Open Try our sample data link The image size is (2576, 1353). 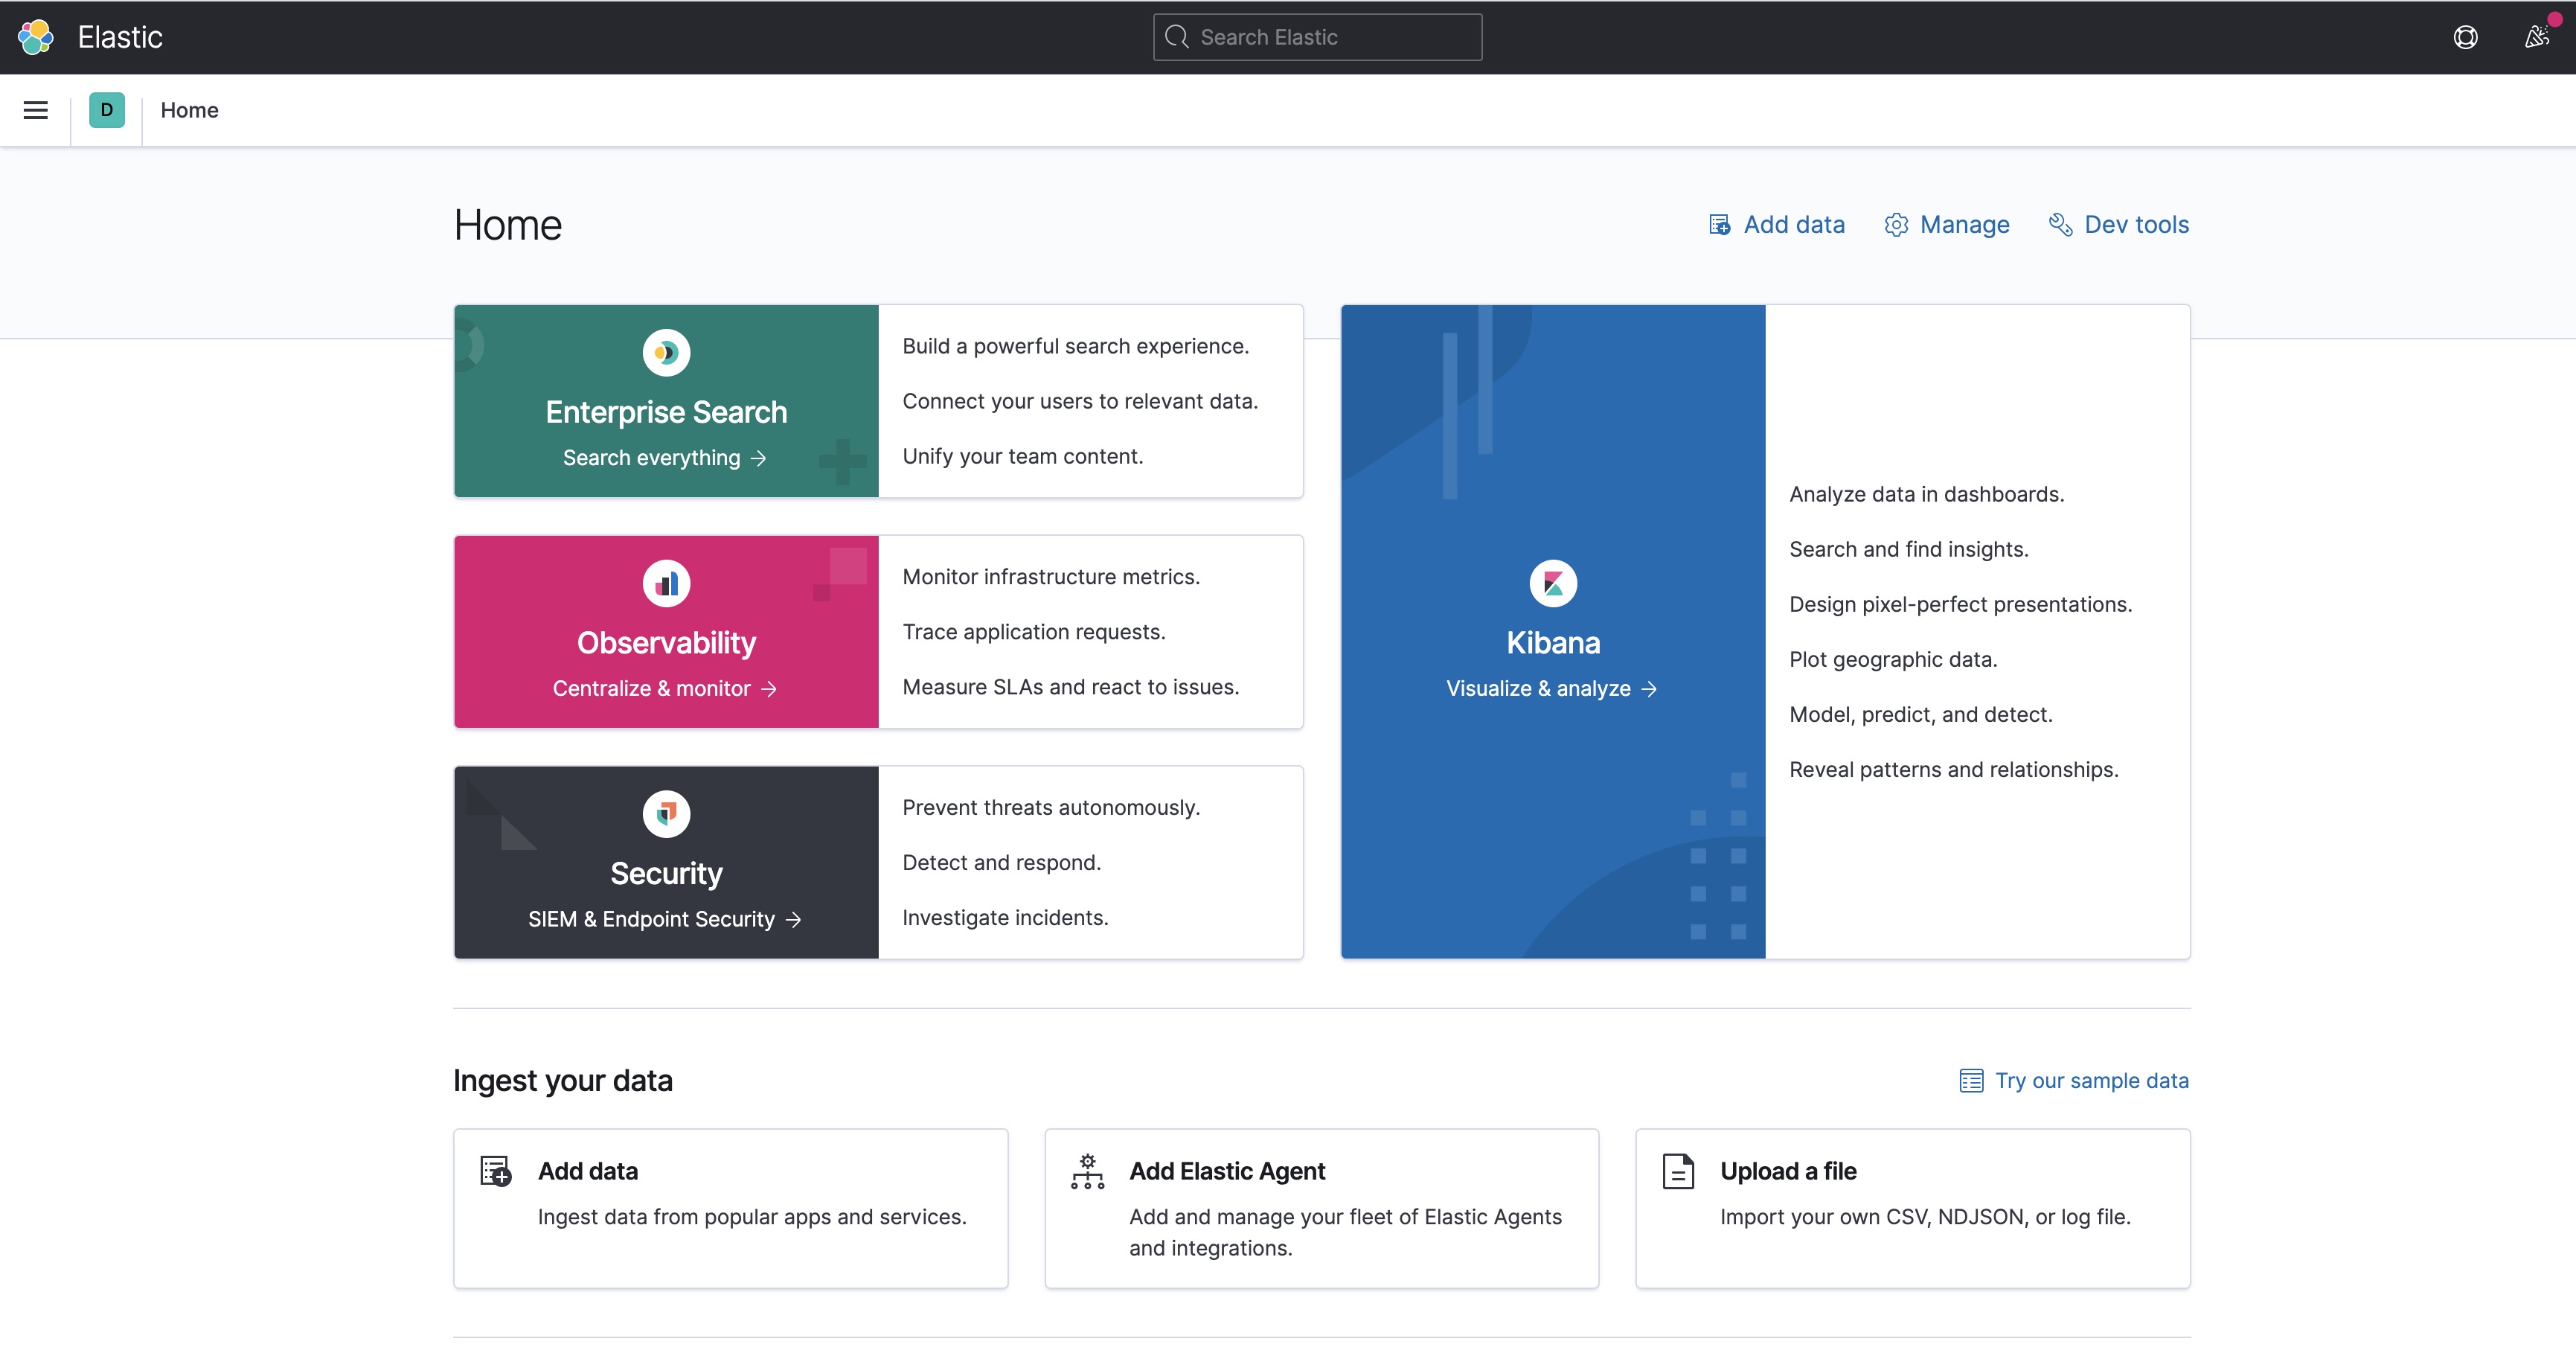[x=2074, y=1081]
